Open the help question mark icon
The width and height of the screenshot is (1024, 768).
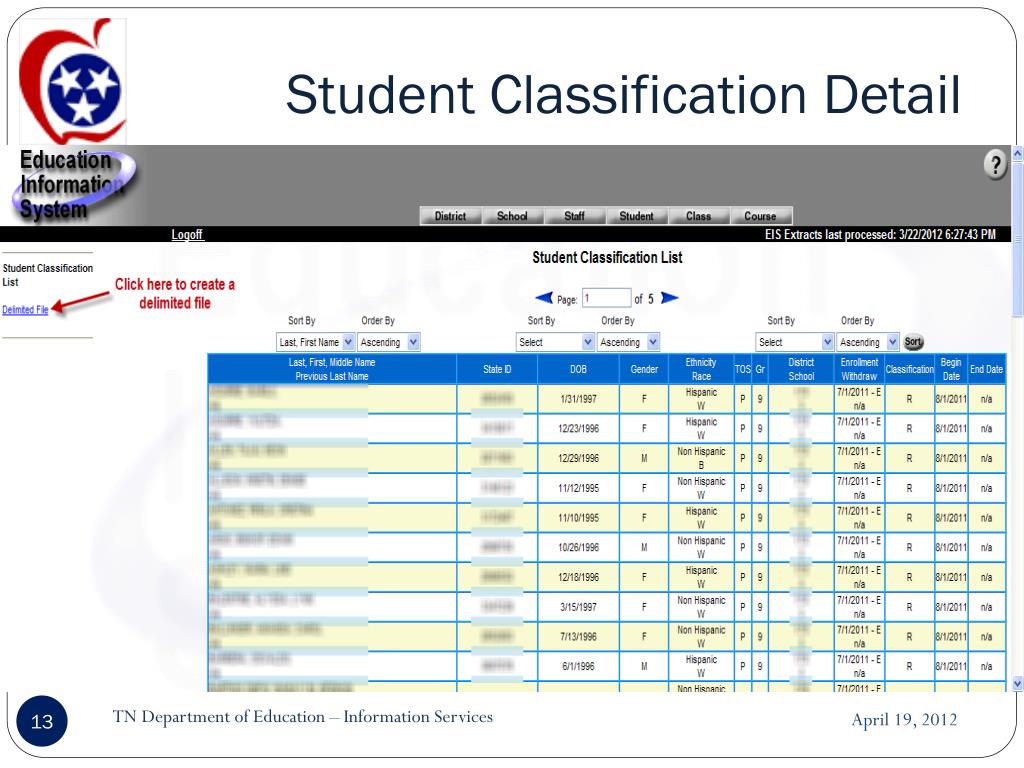pos(995,165)
